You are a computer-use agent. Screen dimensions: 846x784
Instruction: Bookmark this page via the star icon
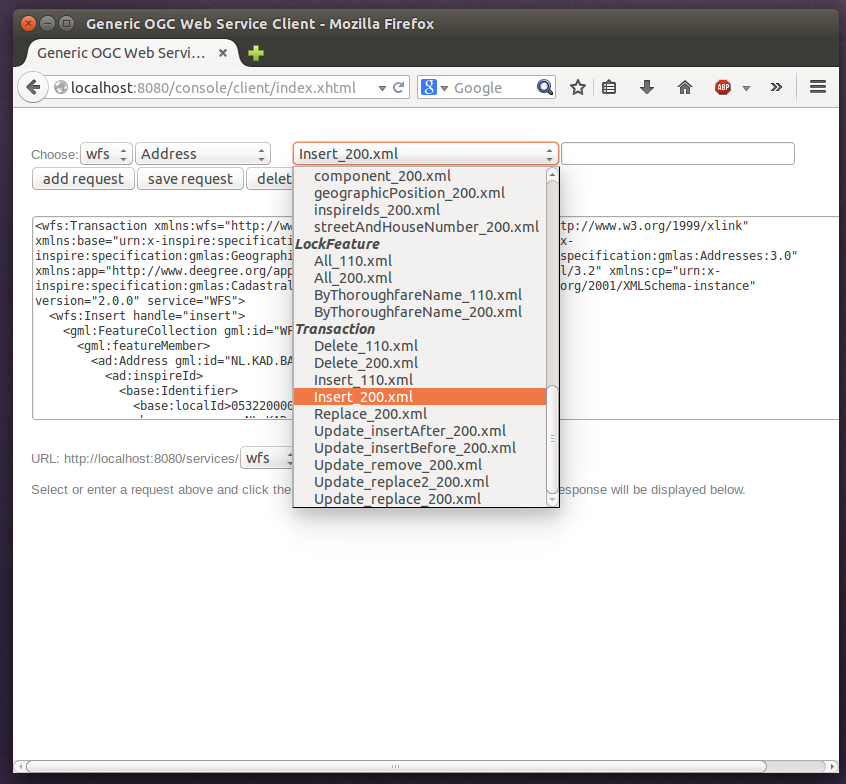pyautogui.click(x=577, y=87)
